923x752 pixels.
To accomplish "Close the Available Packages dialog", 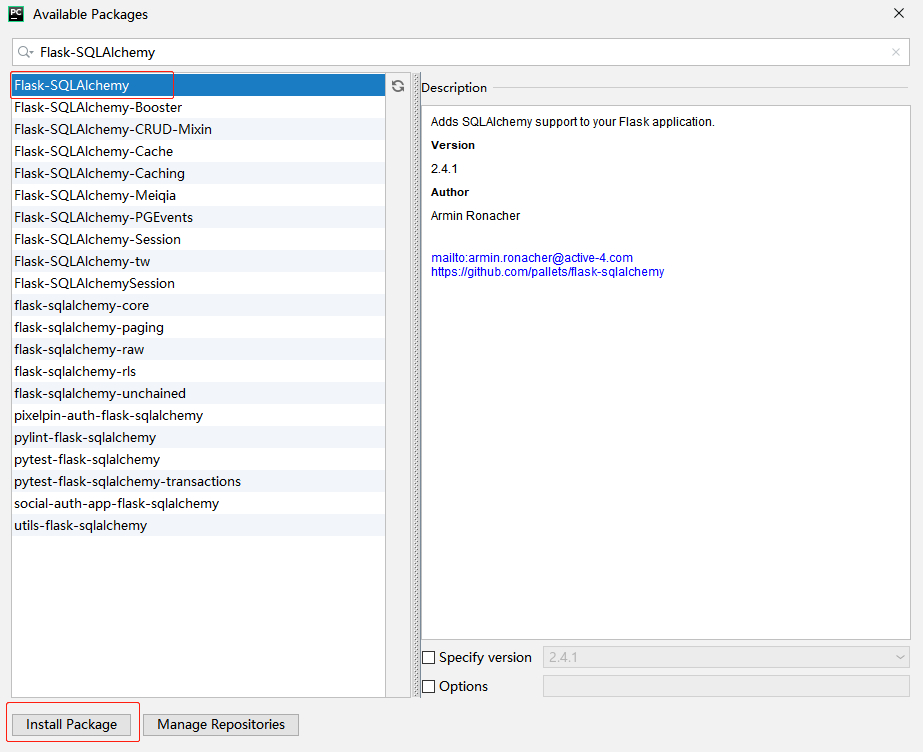I will click(x=898, y=14).
